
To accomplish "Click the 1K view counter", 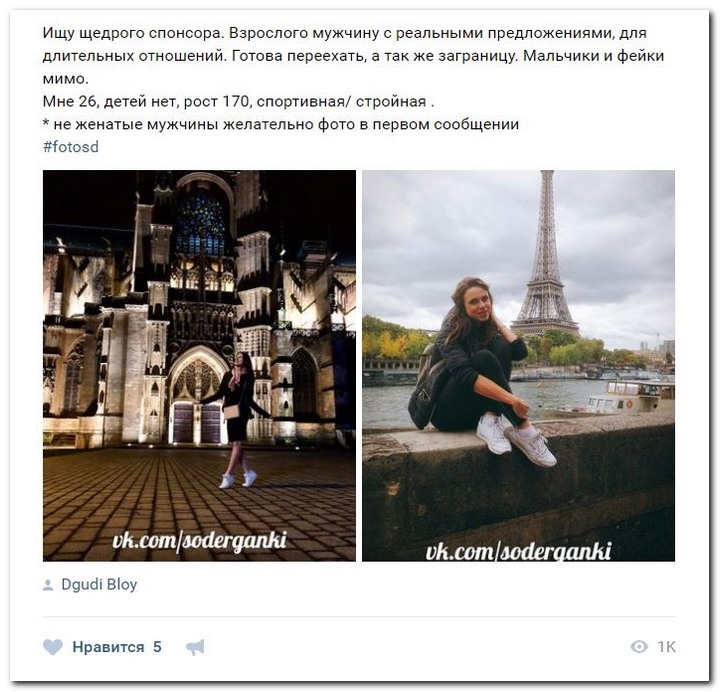I will click(666, 647).
